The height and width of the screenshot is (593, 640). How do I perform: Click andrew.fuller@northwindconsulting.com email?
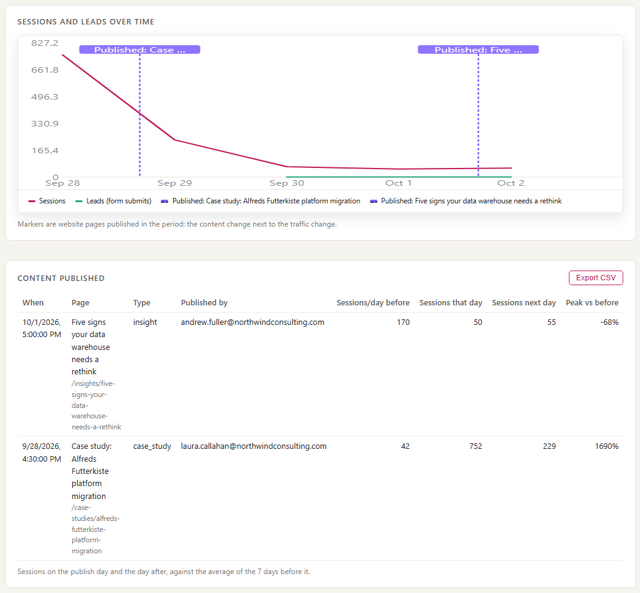253,322
